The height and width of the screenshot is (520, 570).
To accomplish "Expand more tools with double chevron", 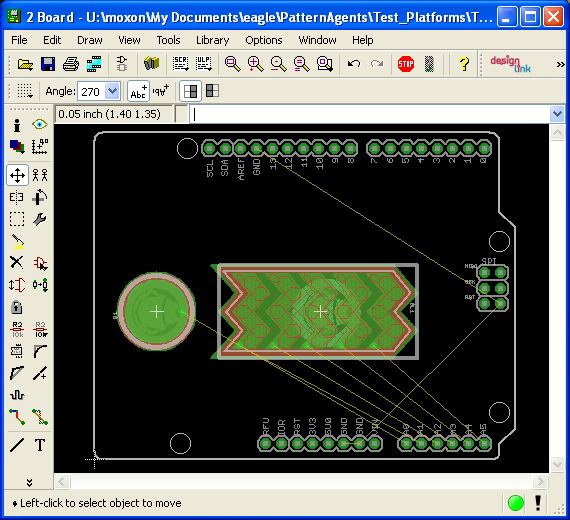I will click(29, 482).
